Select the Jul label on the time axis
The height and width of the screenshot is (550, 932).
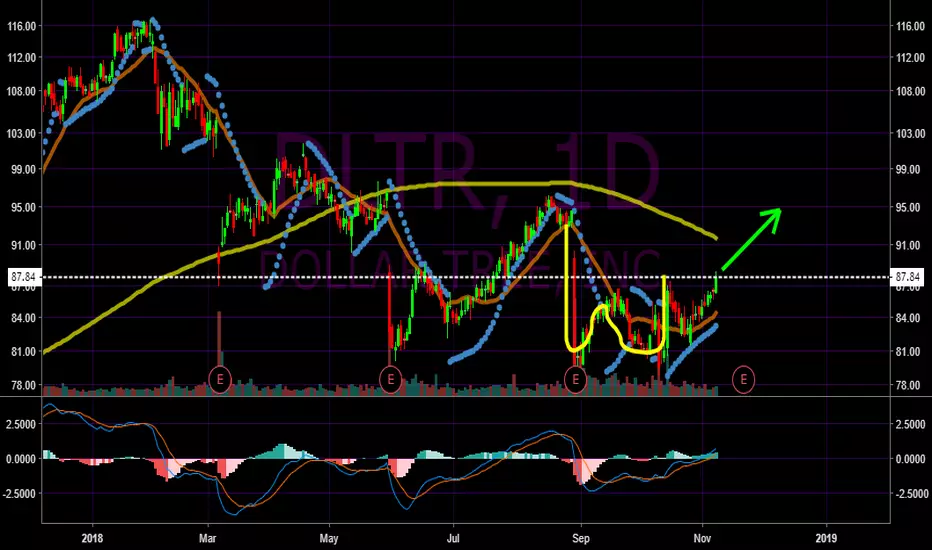pyautogui.click(x=453, y=538)
